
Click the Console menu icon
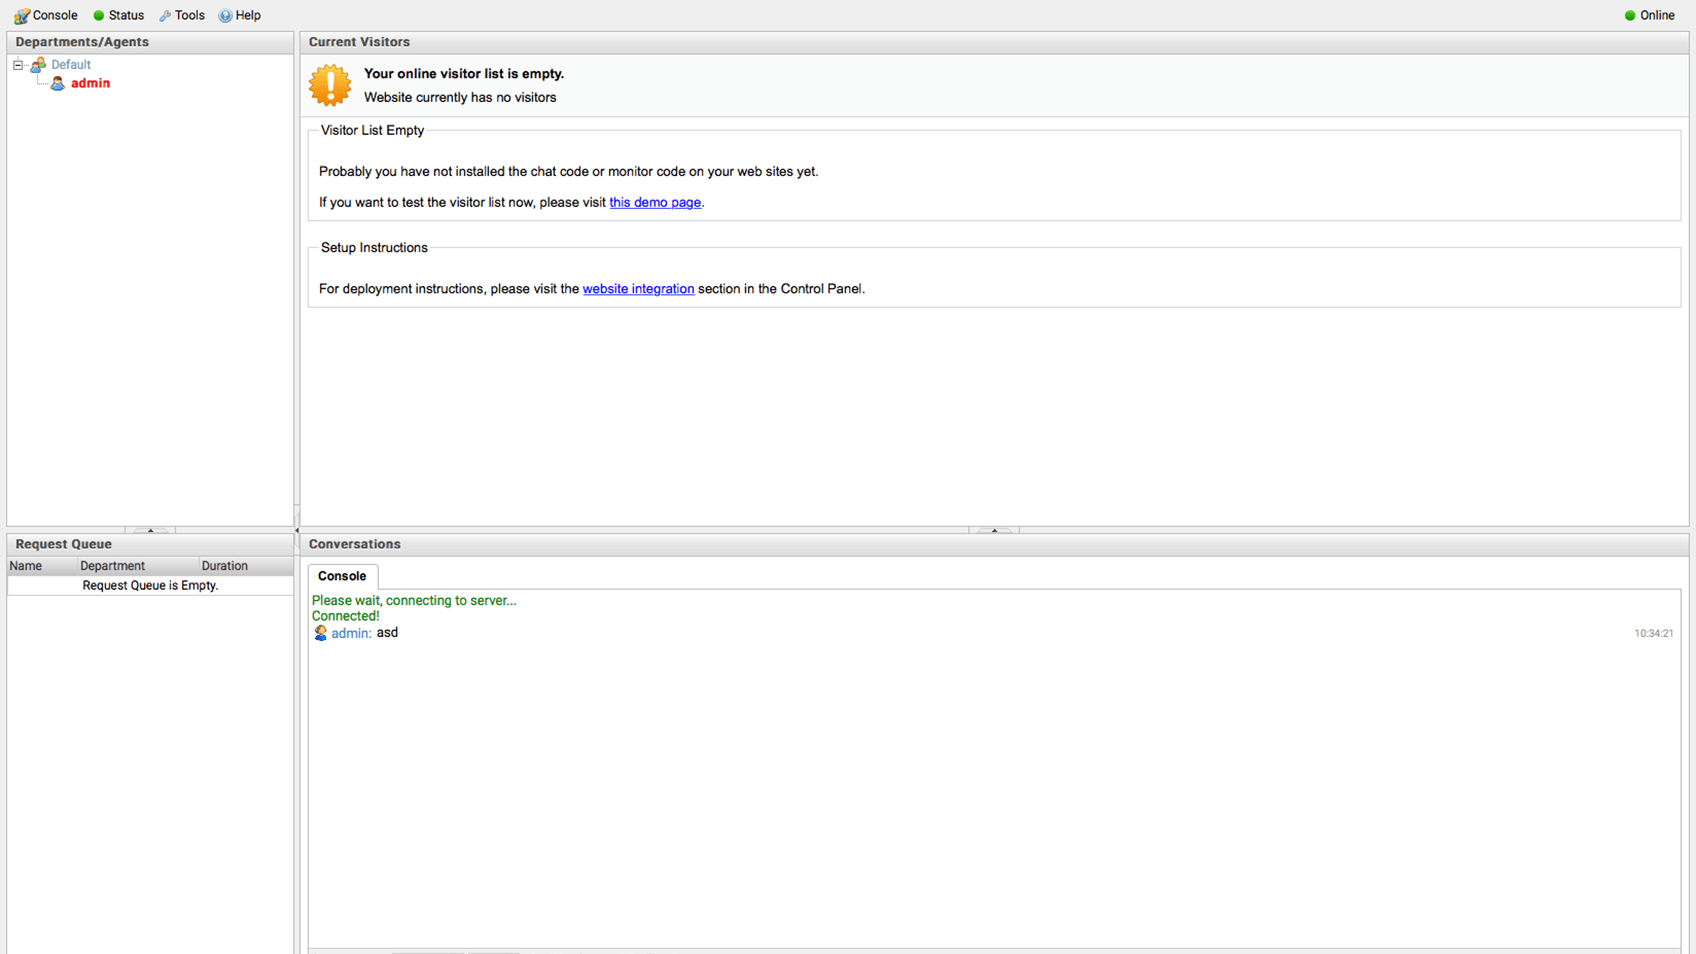tap(21, 16)
